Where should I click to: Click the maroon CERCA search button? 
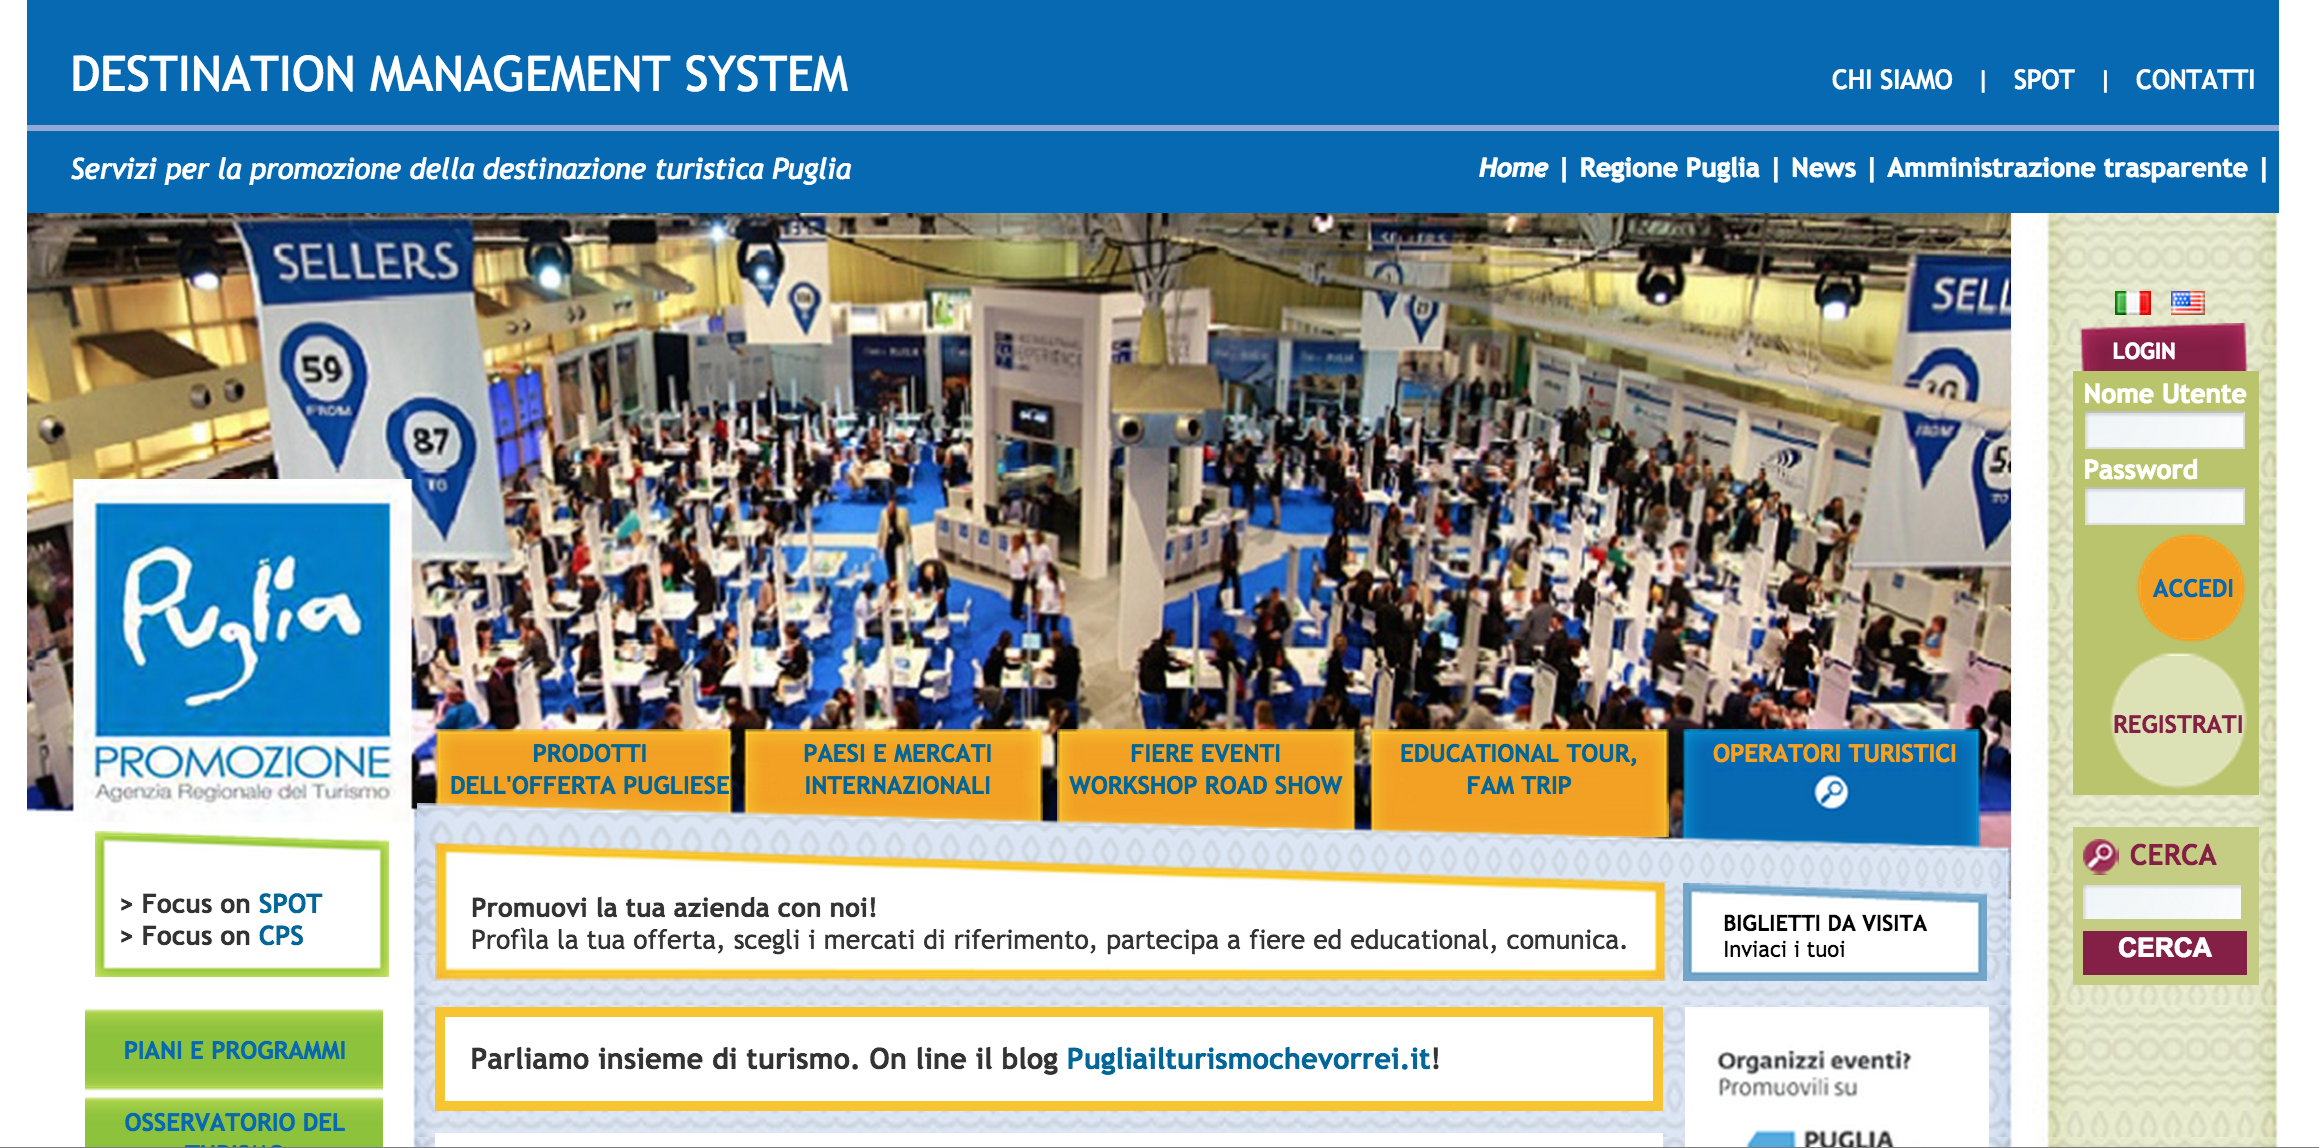(x=2164, y=949)
